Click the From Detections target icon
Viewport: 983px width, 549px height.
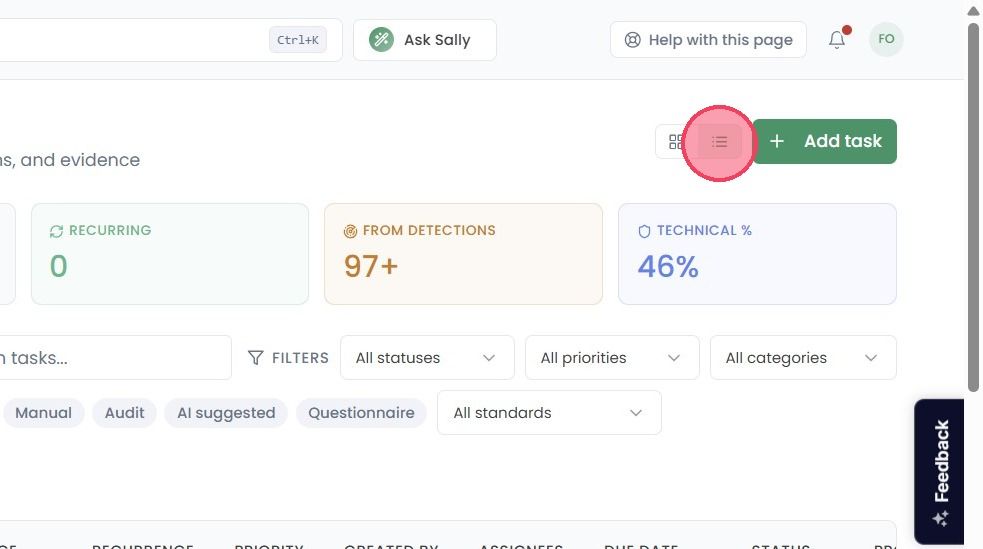coord(350,231)
